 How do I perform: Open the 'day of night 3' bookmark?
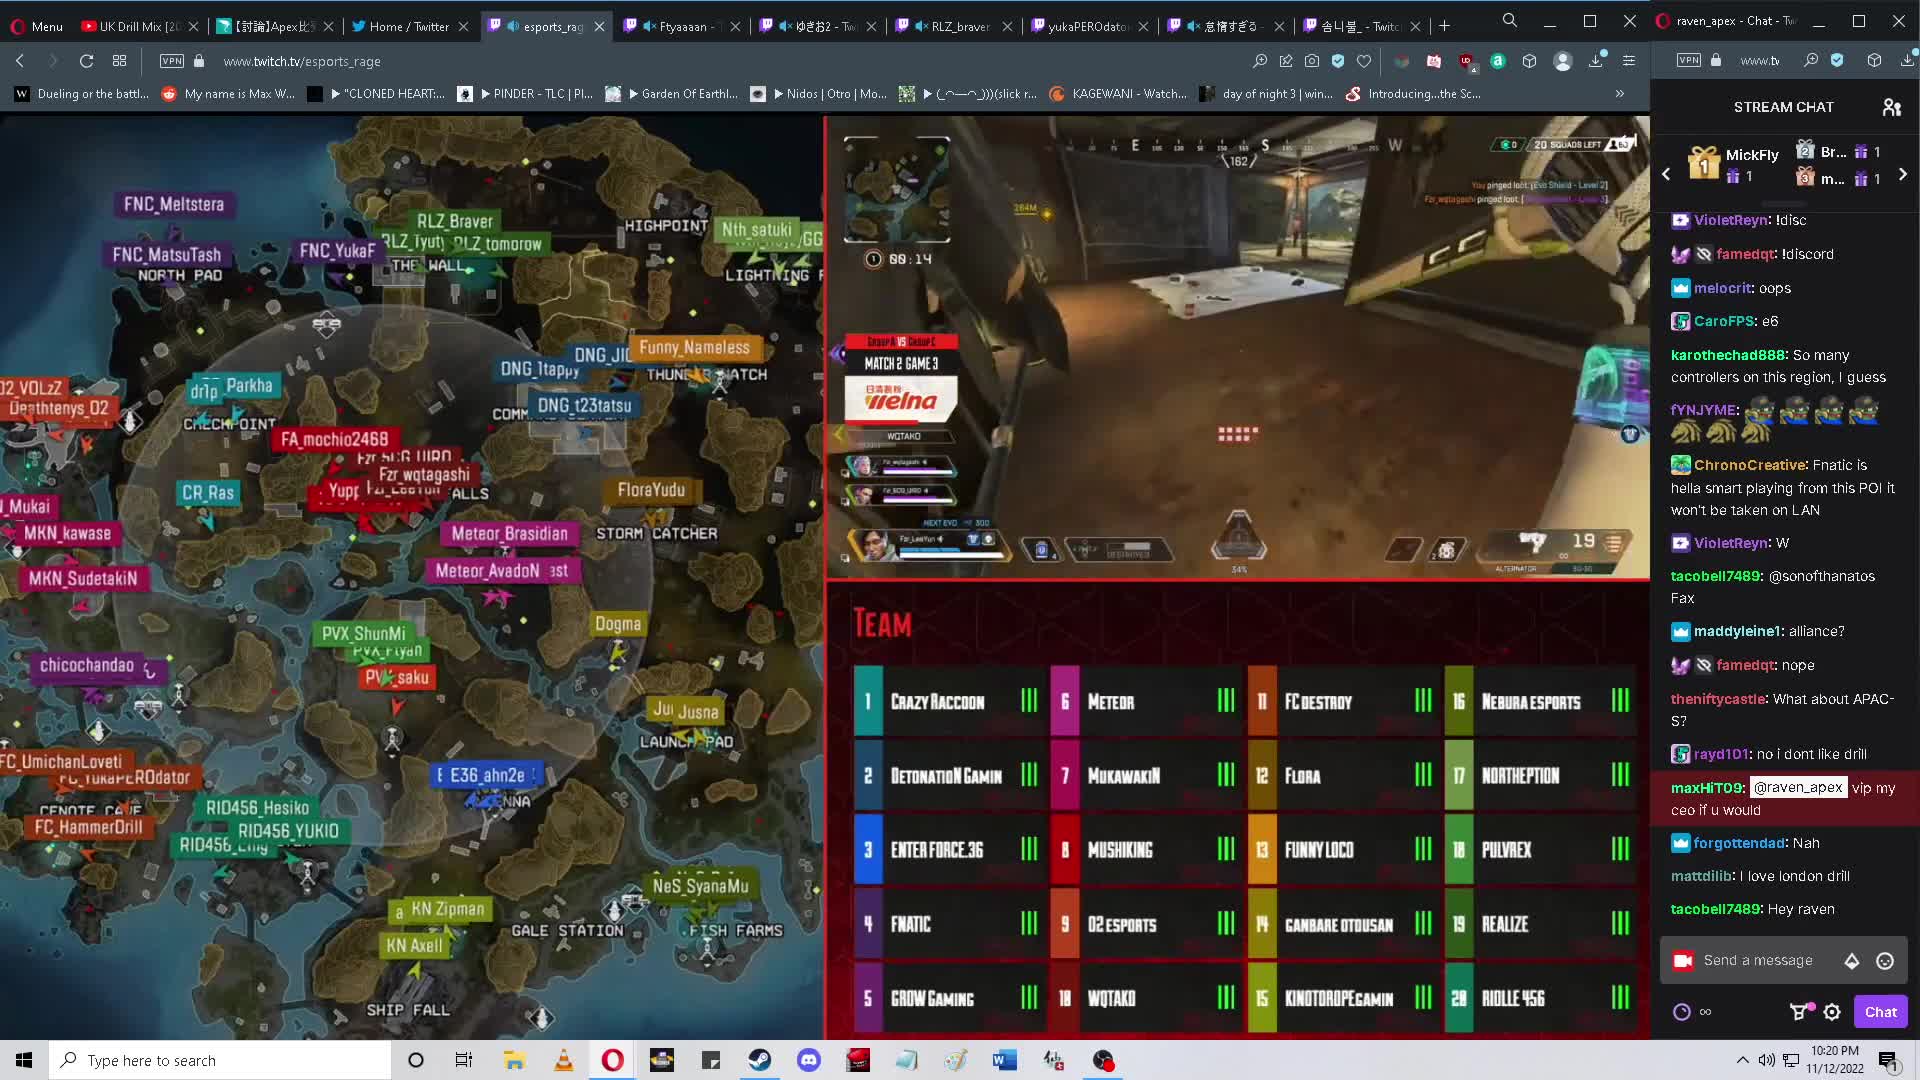coord(1266,94)
